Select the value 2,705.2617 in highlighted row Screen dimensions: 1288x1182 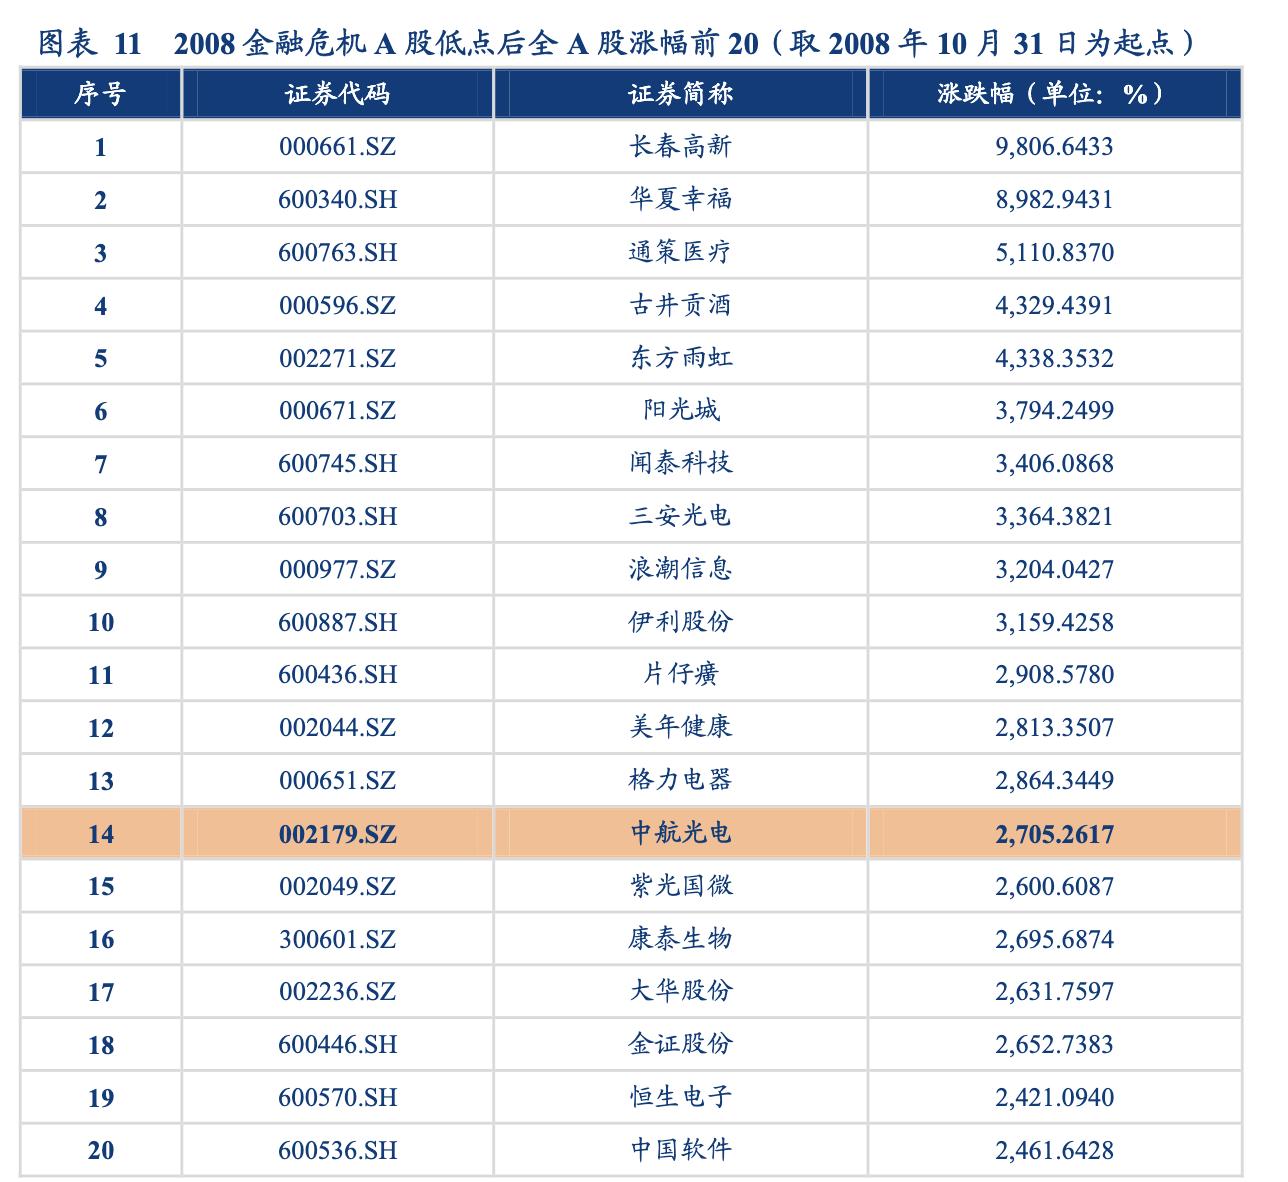1052,833
